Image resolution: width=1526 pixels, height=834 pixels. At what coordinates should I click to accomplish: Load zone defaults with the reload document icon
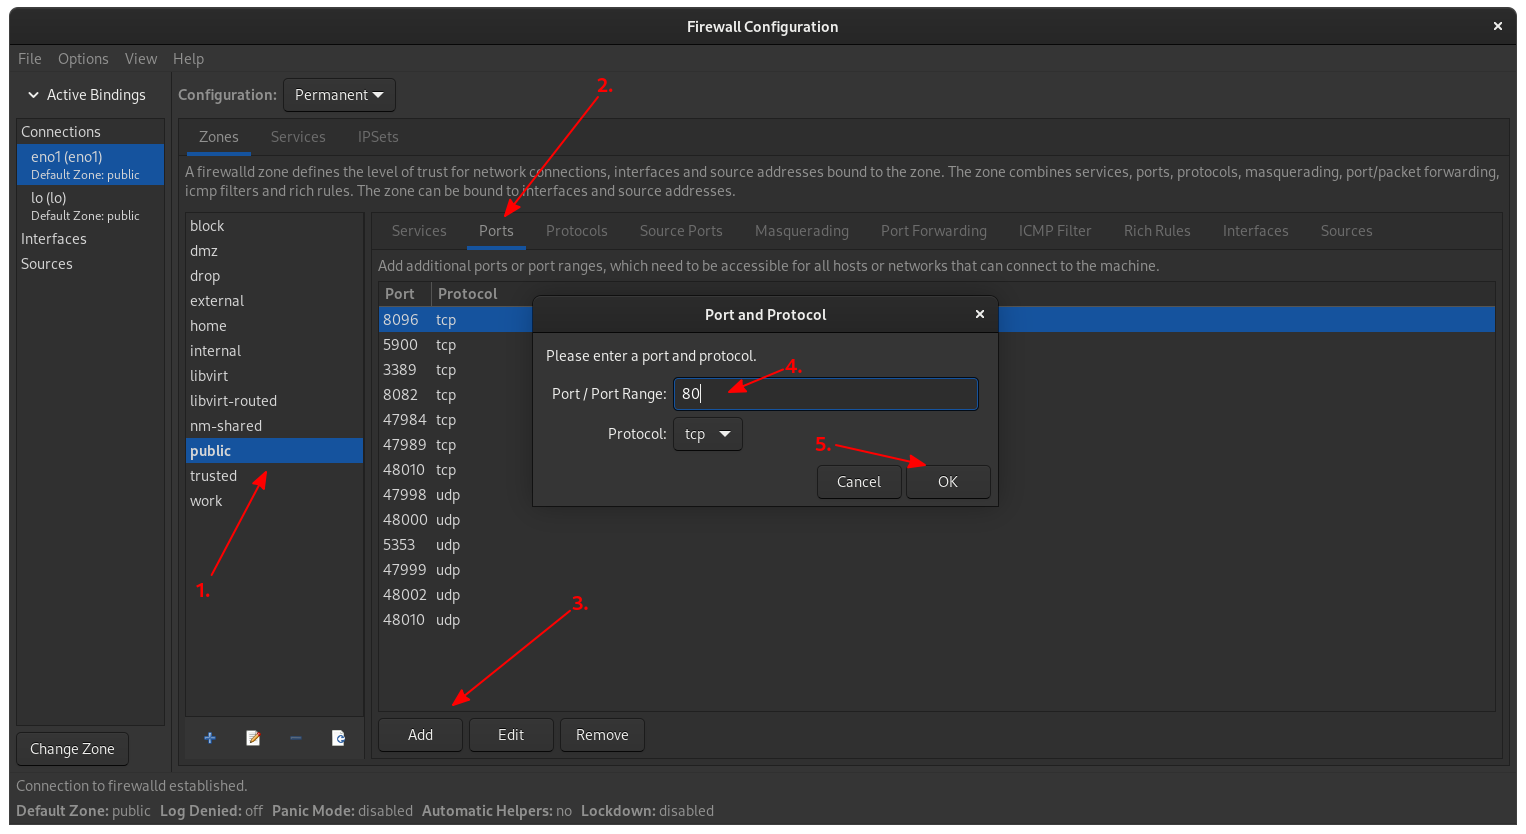[x=338, y=737]
